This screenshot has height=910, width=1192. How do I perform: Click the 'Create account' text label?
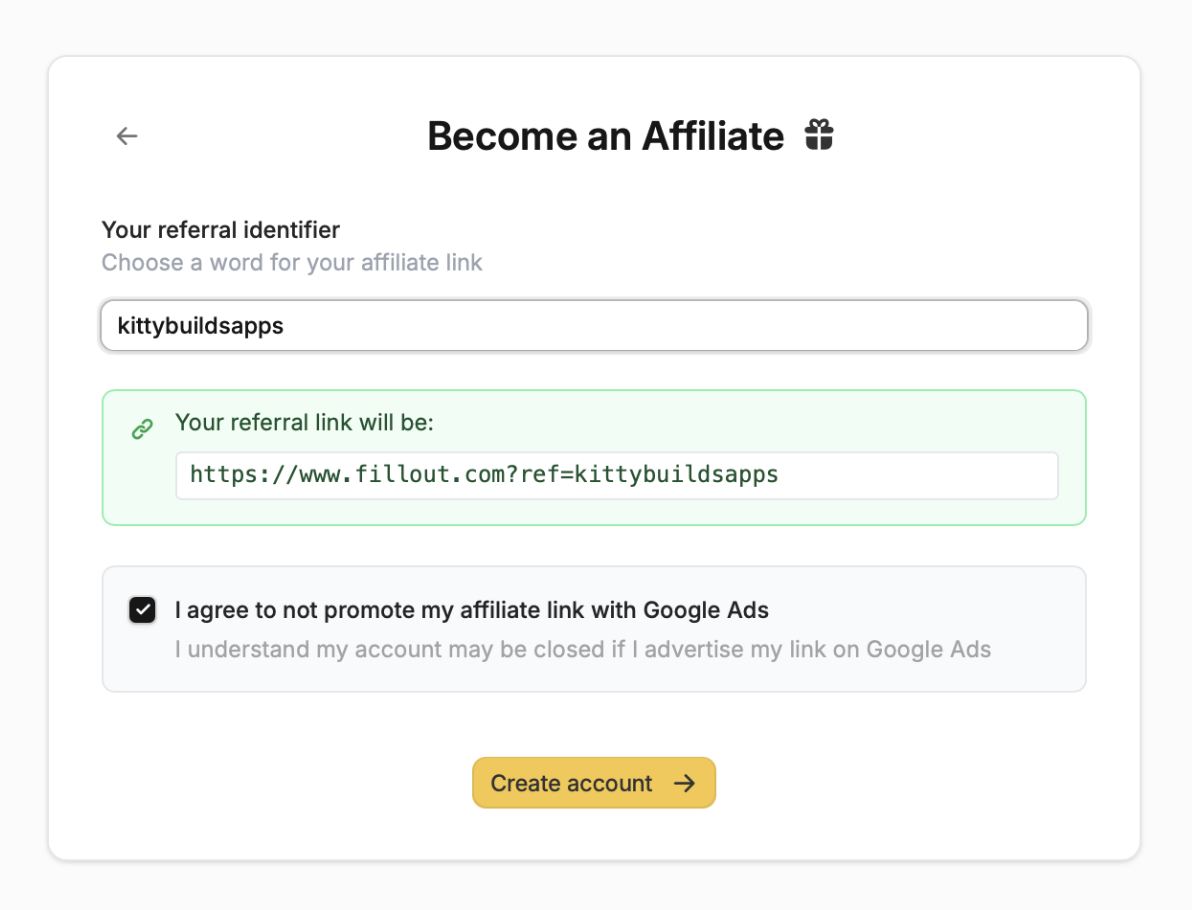pyautogui.click(x=571, y=783)
